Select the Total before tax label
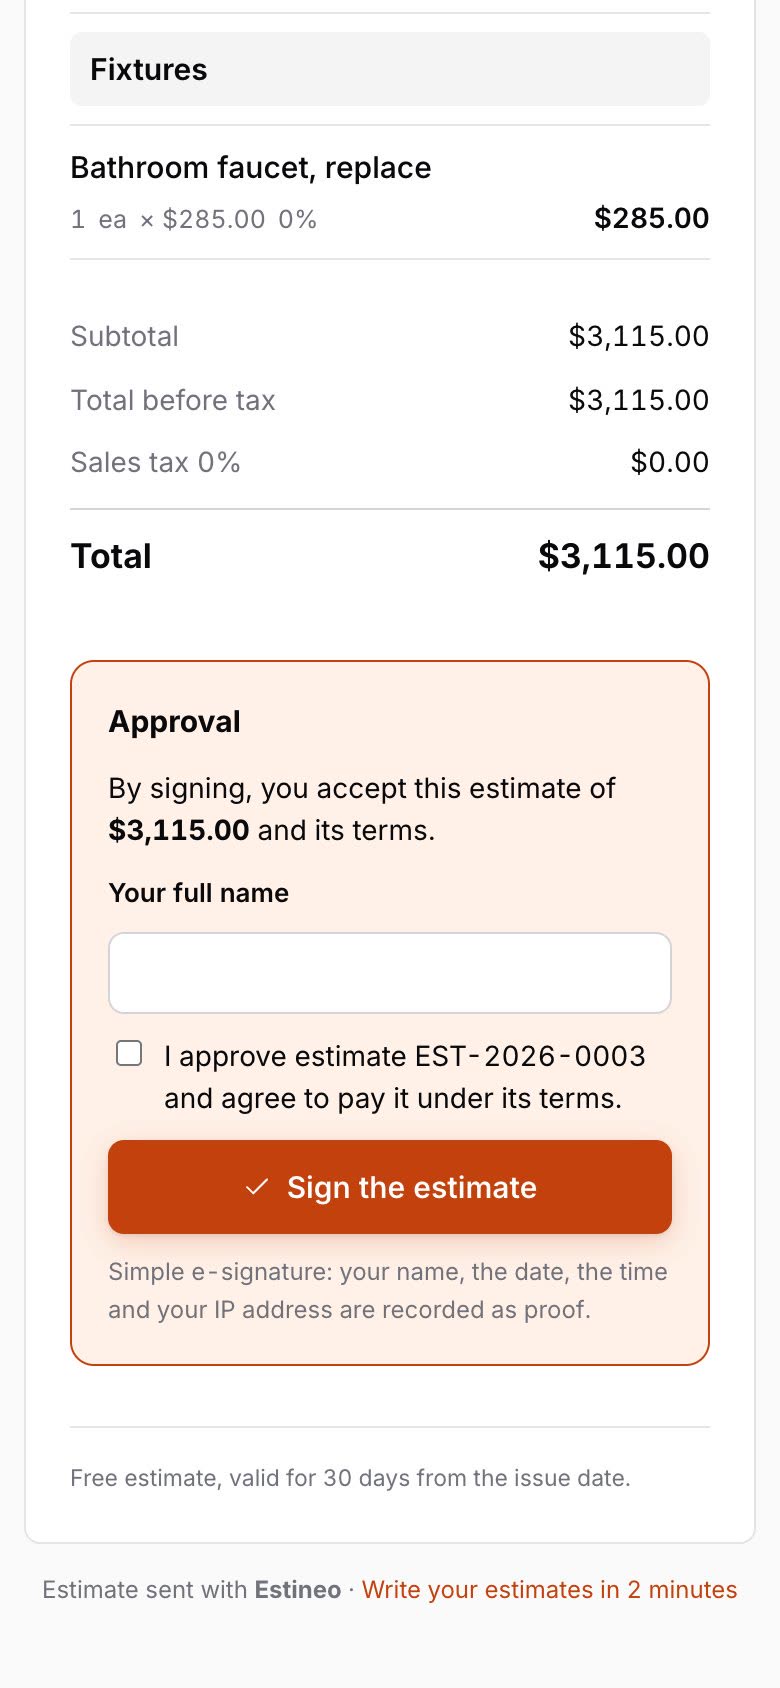780x1688 pixels. point(173,400)
